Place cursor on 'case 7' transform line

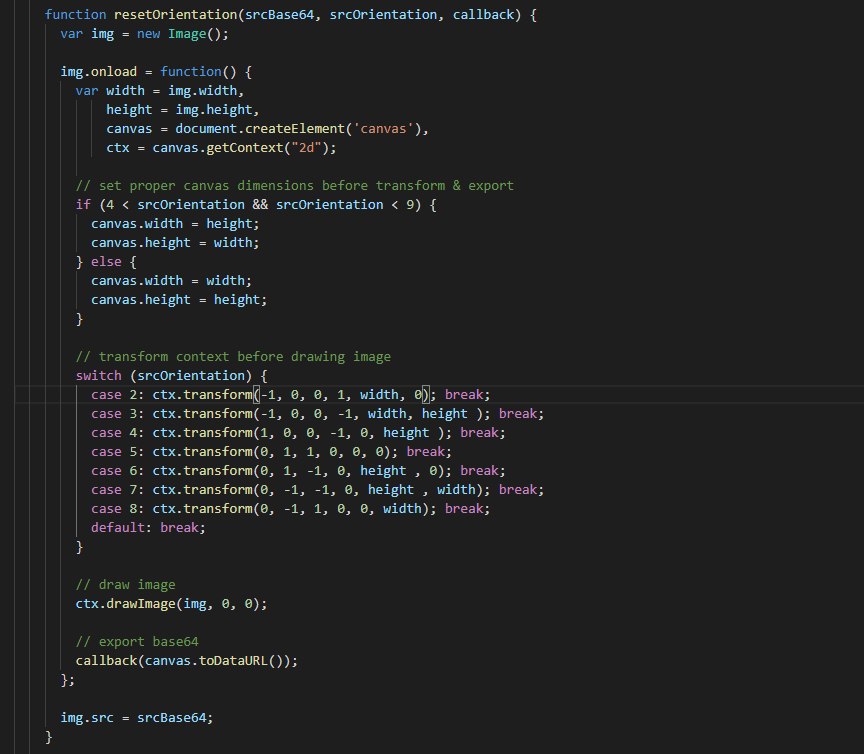click(x=317, y=491)
